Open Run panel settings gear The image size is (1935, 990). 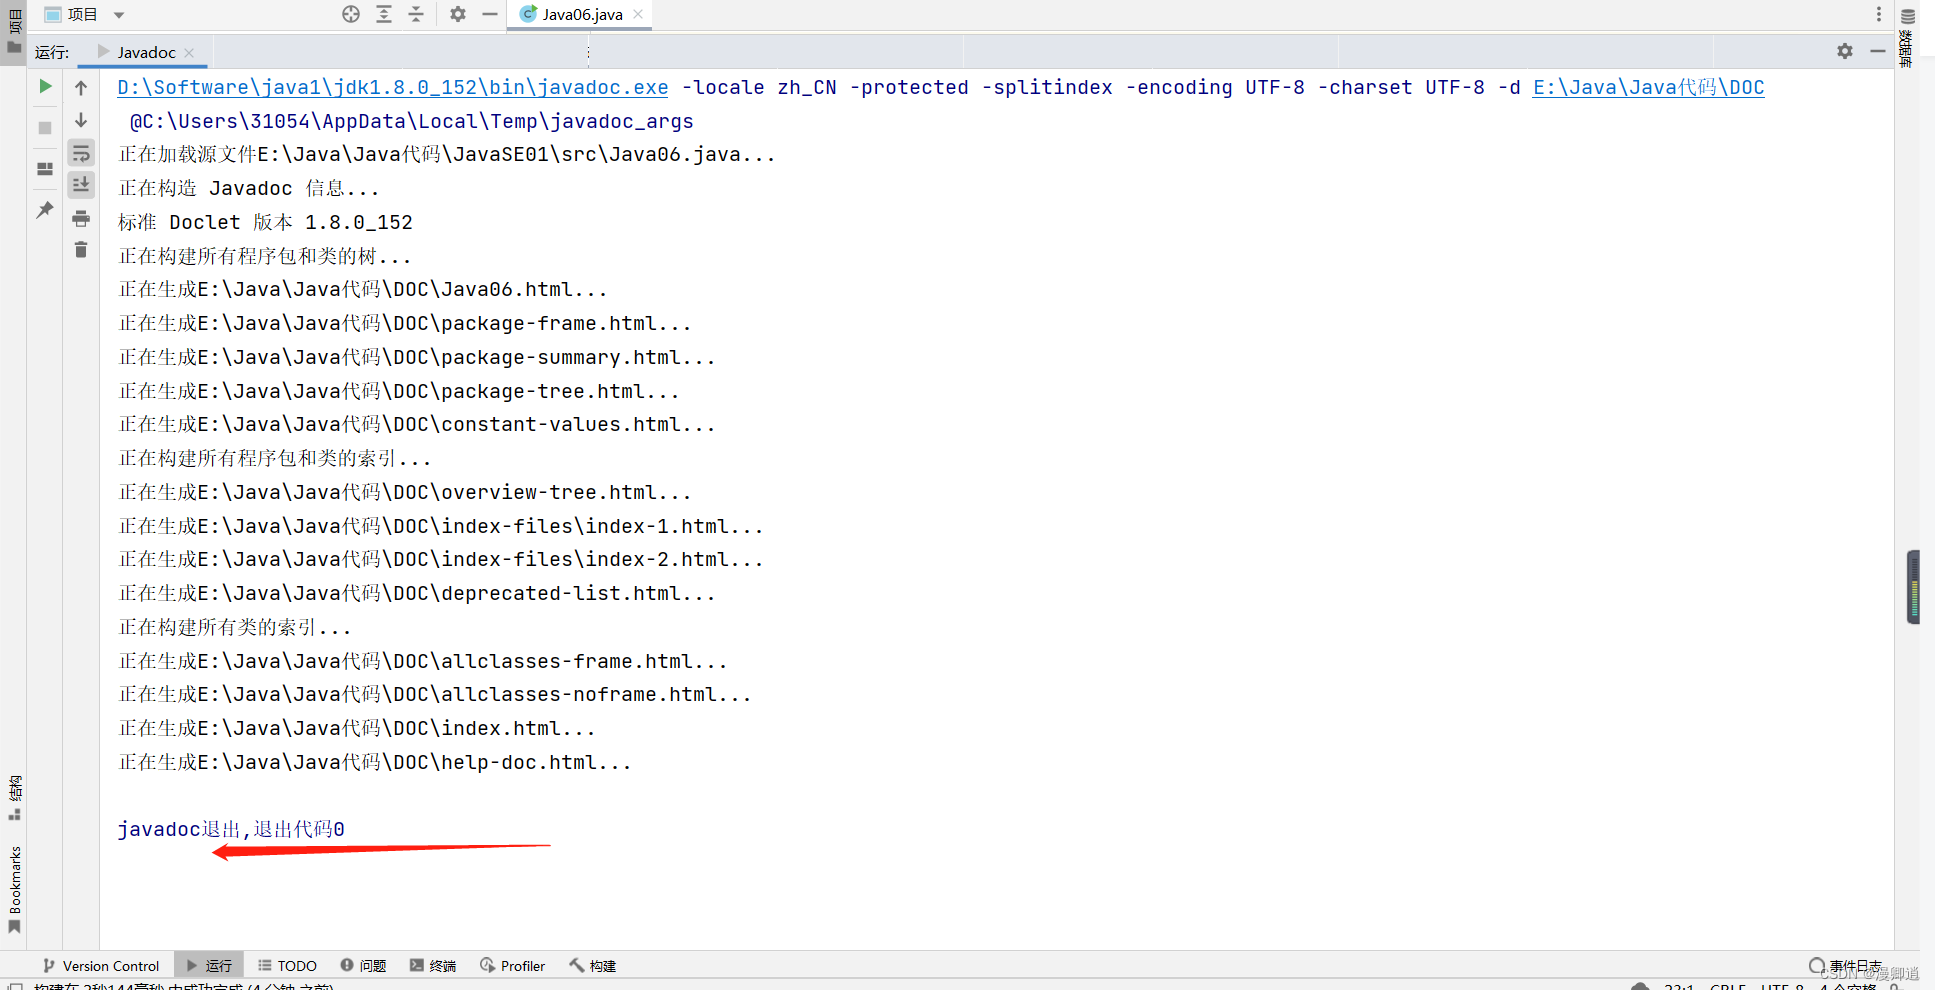point(1845,51)
